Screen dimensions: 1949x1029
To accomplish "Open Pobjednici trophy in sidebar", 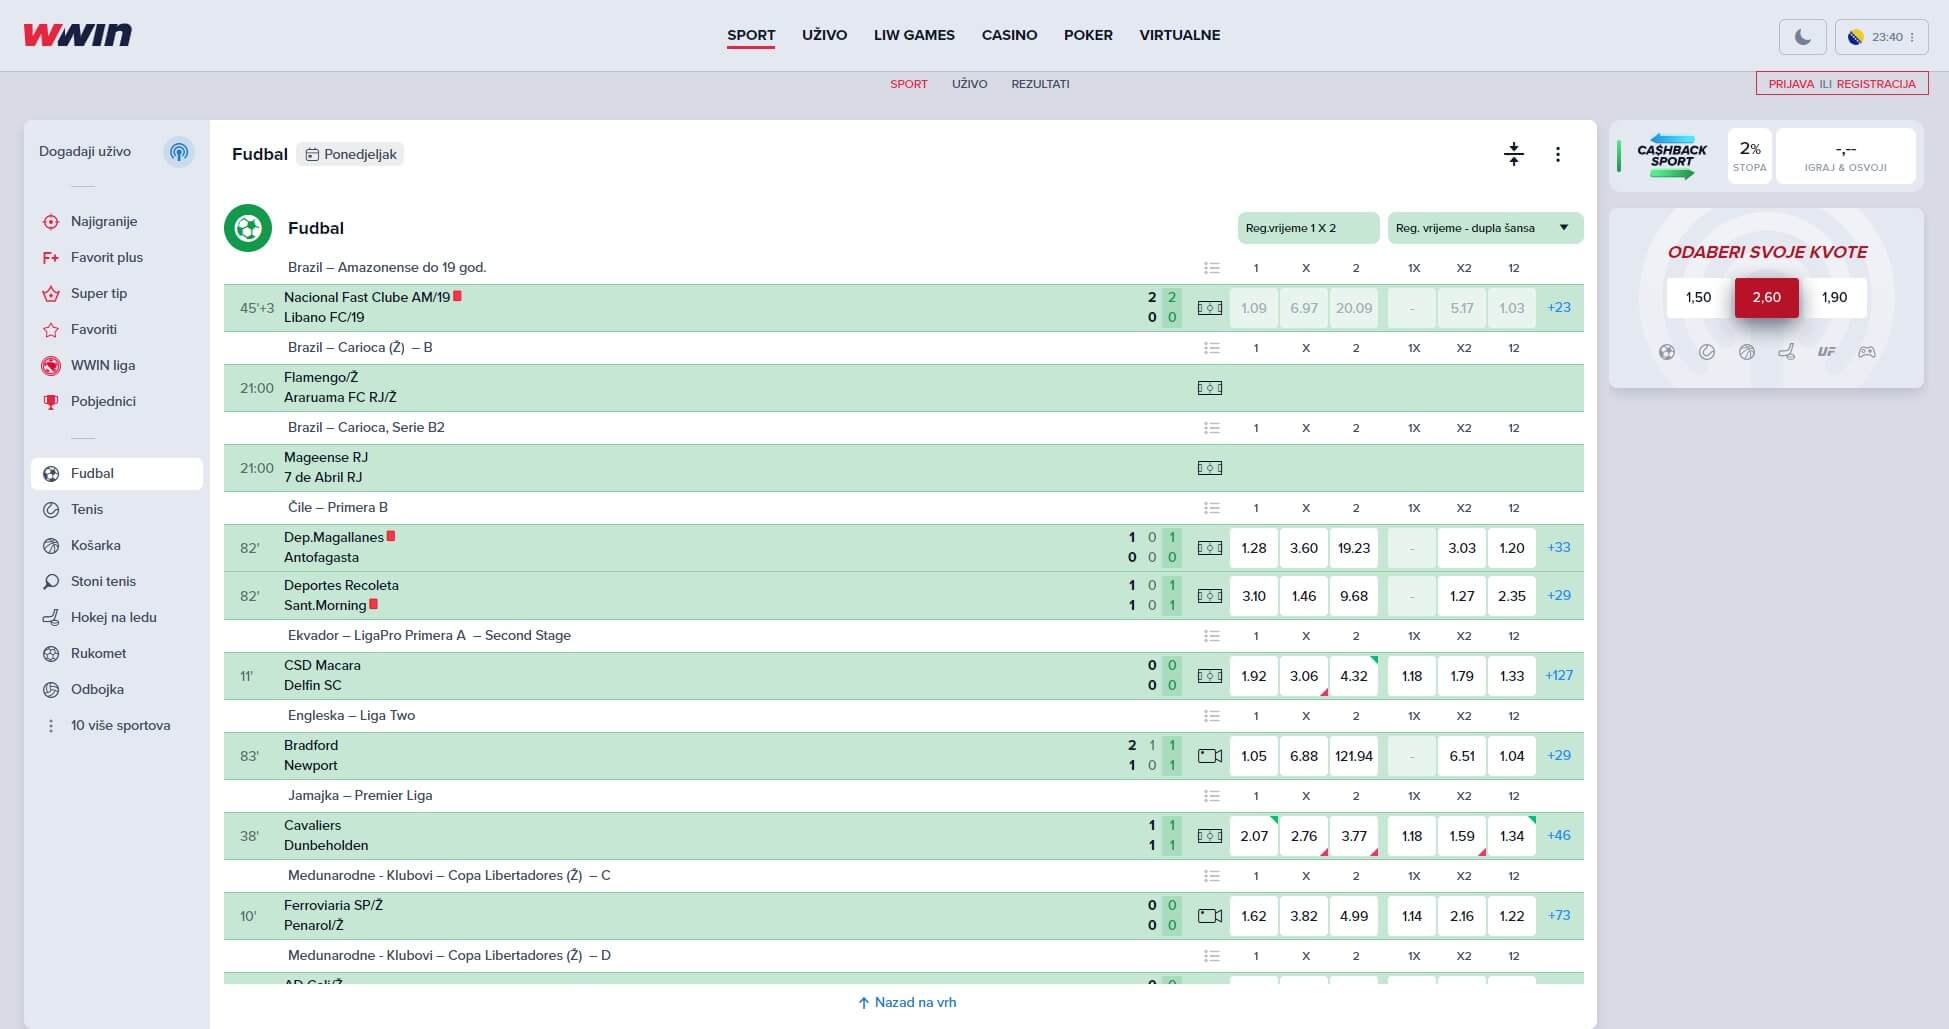I will (x=117, y=401).
